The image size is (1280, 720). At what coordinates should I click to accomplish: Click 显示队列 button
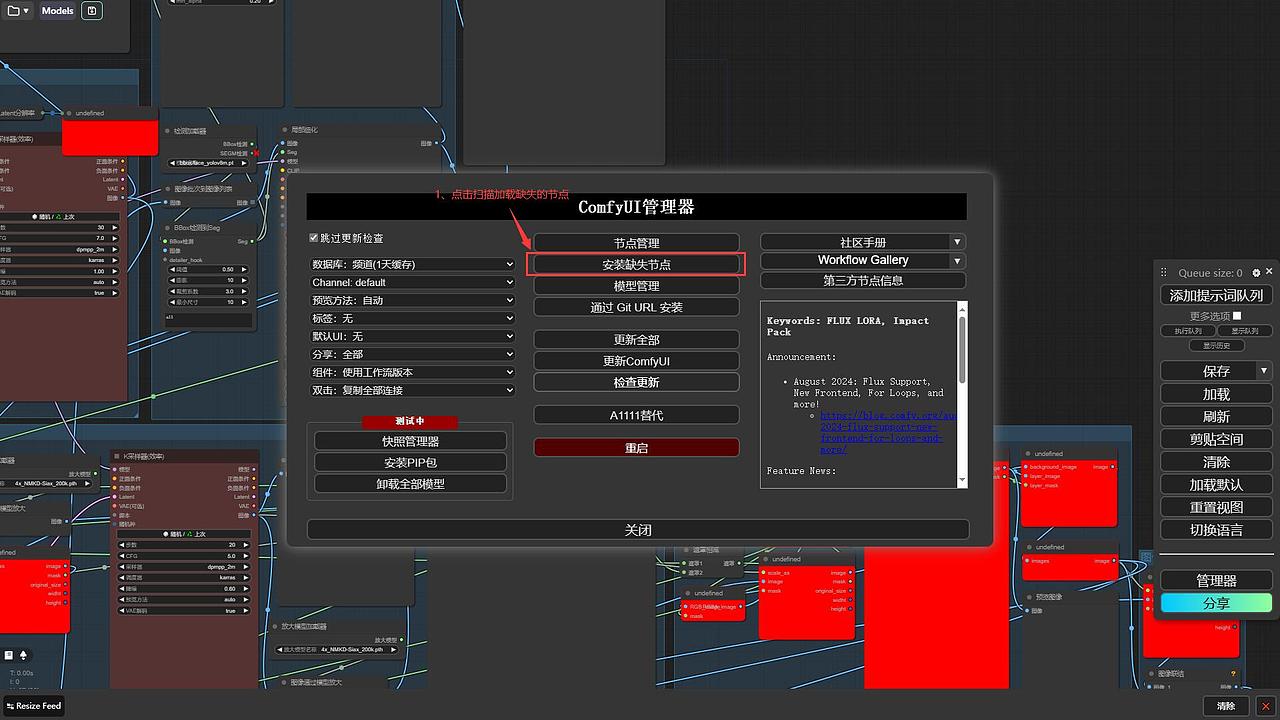click(x=1245, y=331)
